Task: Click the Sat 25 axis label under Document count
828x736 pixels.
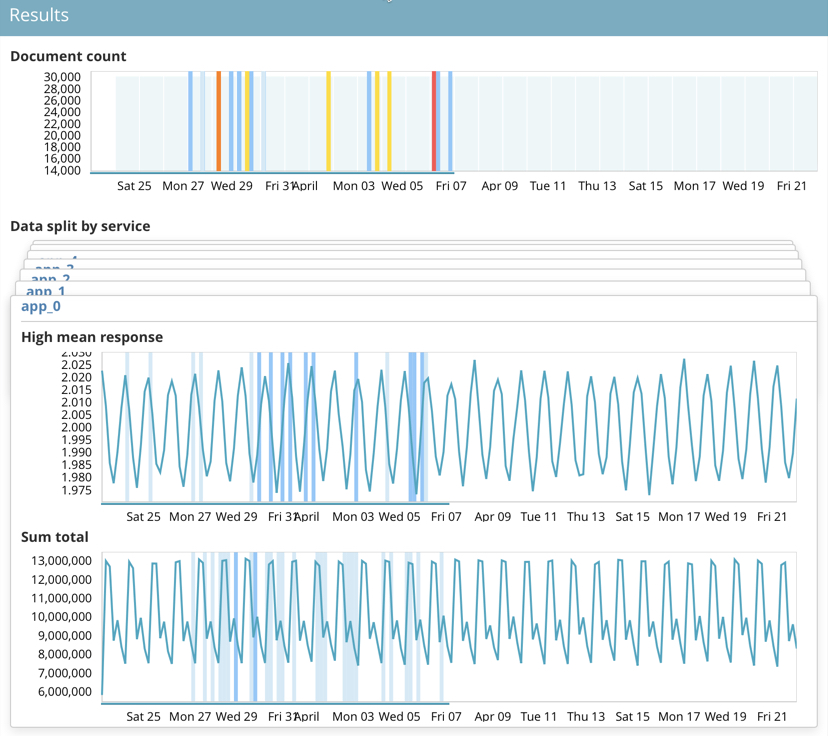Action: (x=135, y=185)
